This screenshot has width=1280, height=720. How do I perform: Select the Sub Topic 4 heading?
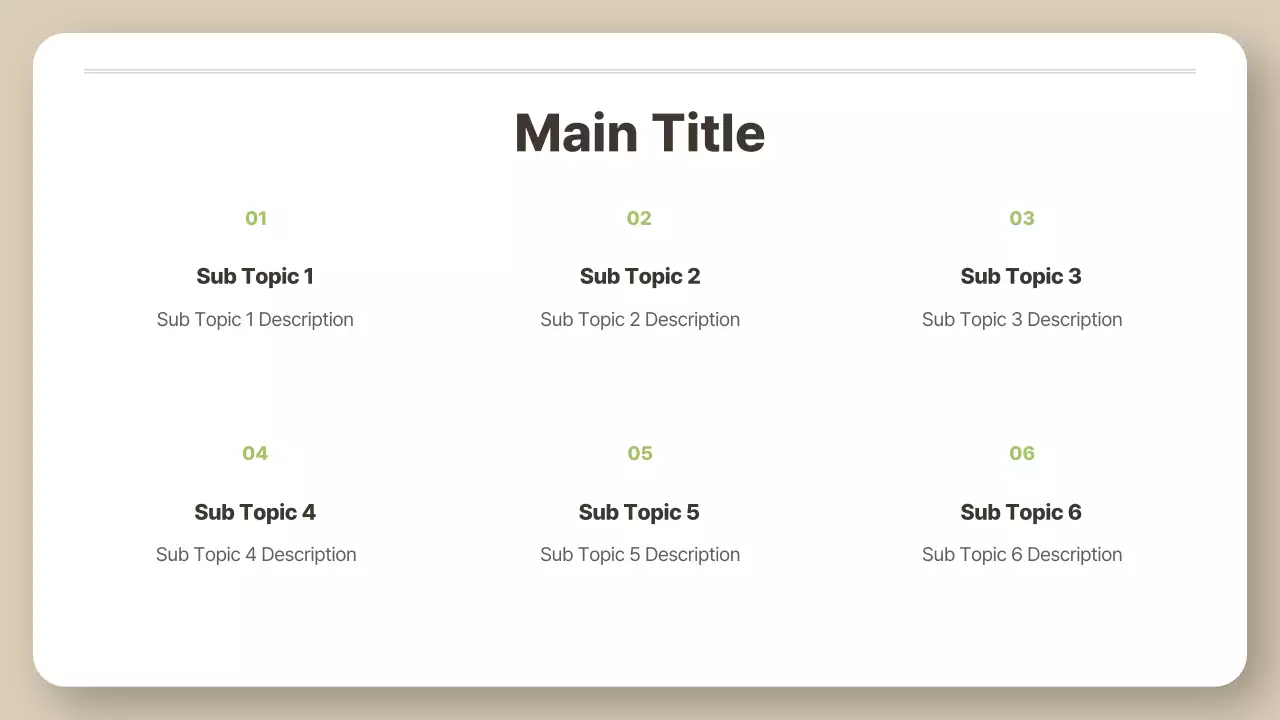click(255, 513)
